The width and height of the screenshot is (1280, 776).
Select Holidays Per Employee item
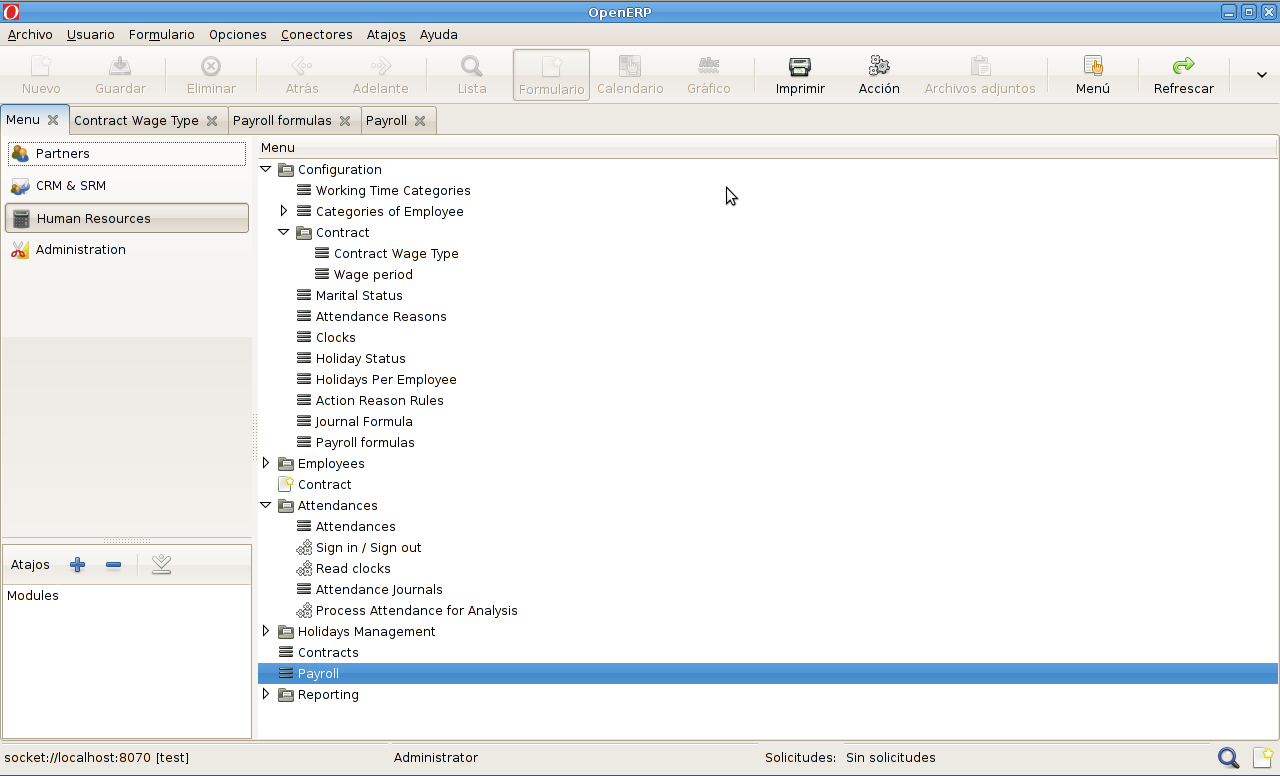(386, 380)
